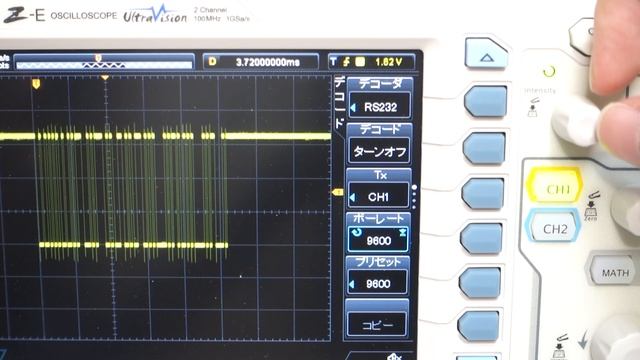Click the 1.62 V trigger level readout
This screenshot has height=360, width=640.
[389, 62]
